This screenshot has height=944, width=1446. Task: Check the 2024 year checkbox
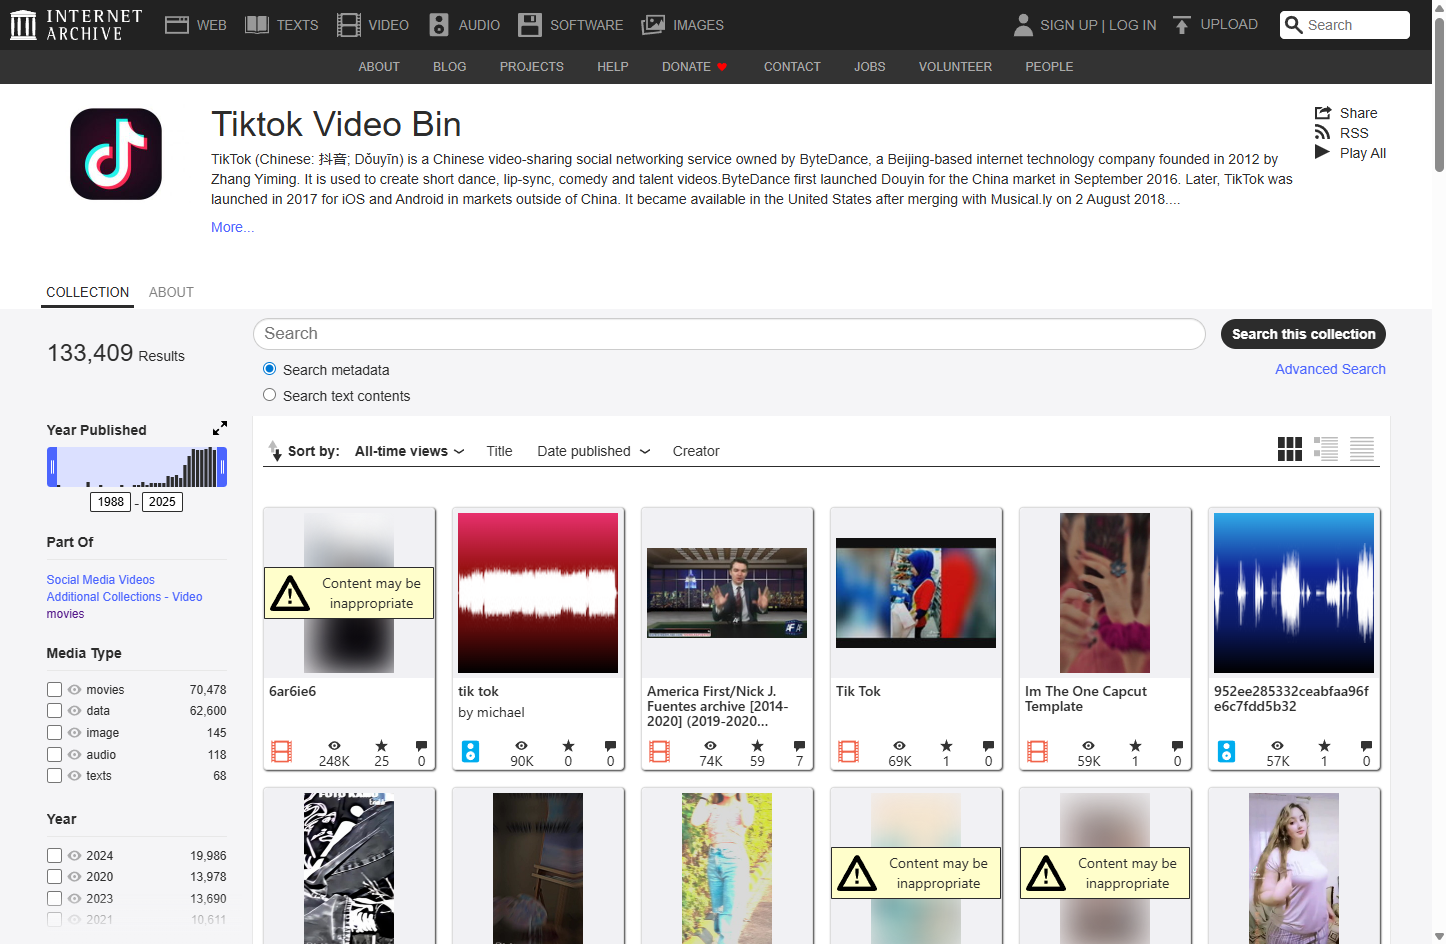pyautogui.click(x=55, y=855)
